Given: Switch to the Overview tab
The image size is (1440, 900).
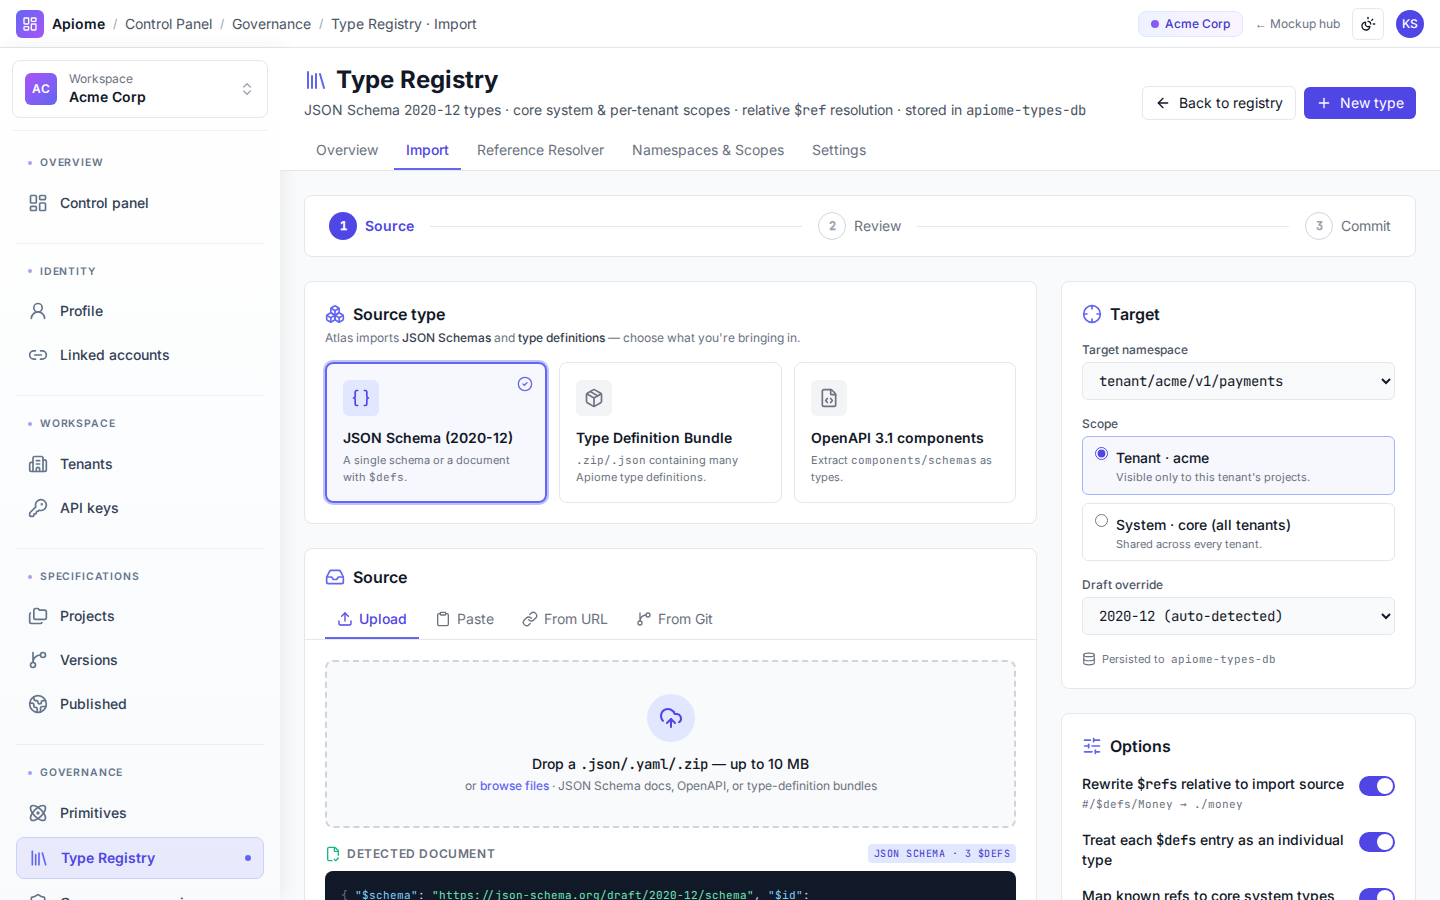Looking at the screenshot, I should [x=347, y=150].
